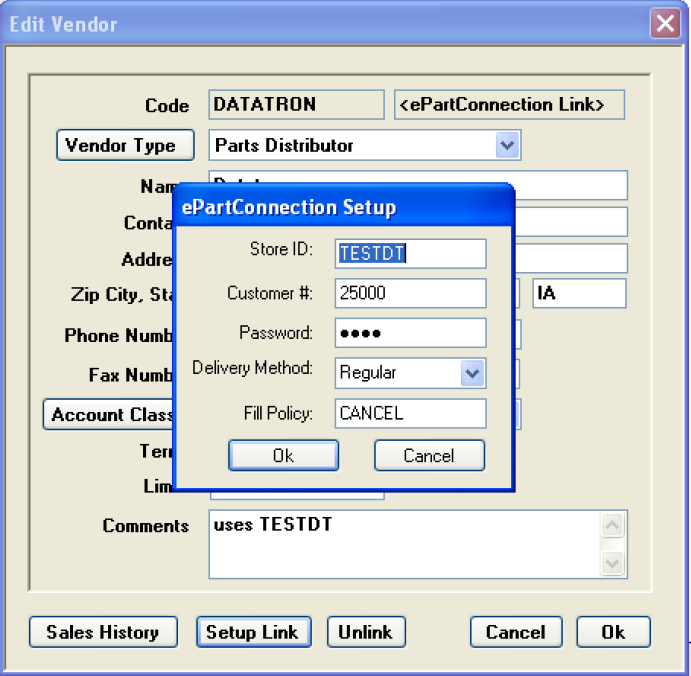
Task: Open the Delivery Method dropdown
Action: click(472, 373)
